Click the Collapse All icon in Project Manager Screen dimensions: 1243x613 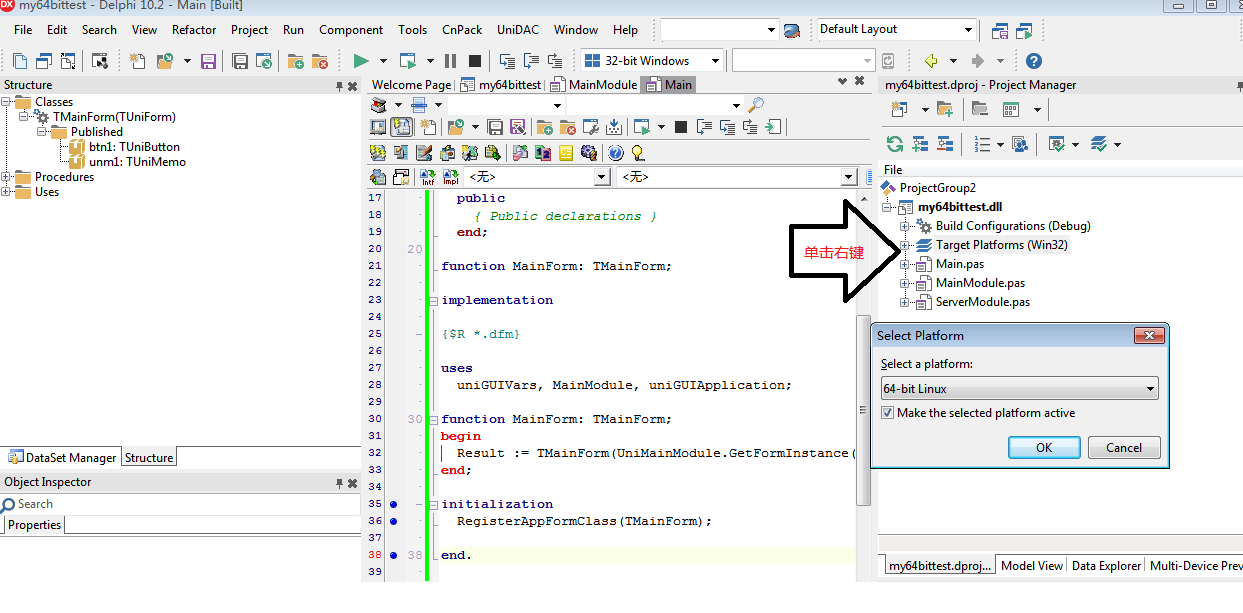[945, 143]
